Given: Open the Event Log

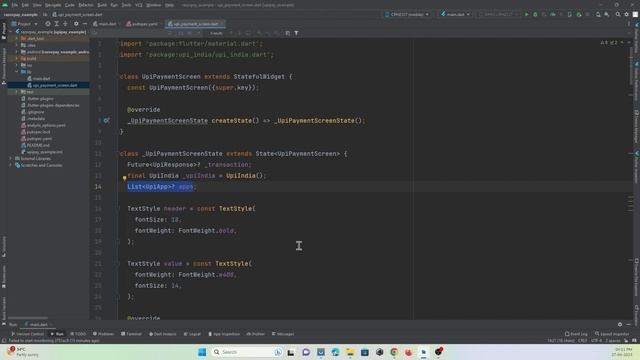Looking at the screenshot, I should (x=576, y=334).
